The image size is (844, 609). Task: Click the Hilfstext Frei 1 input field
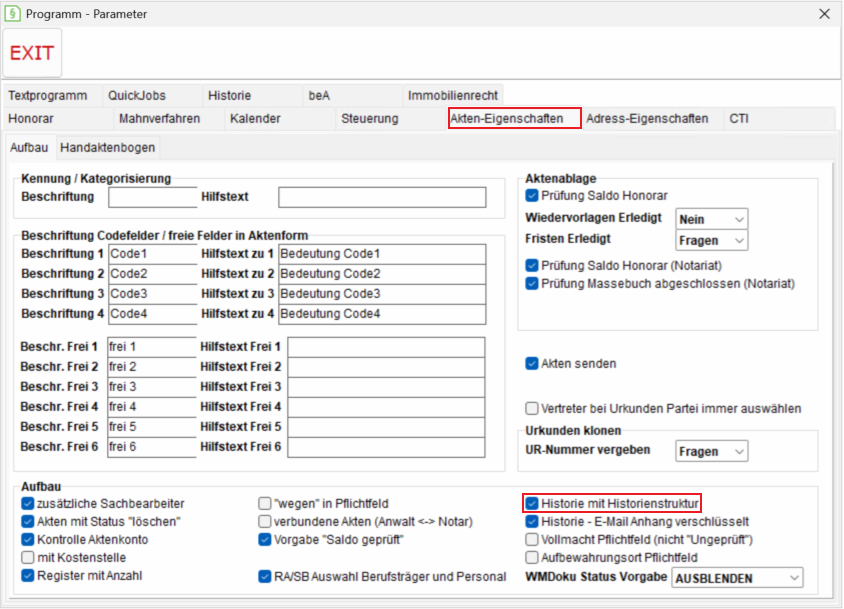click(386, 347)
